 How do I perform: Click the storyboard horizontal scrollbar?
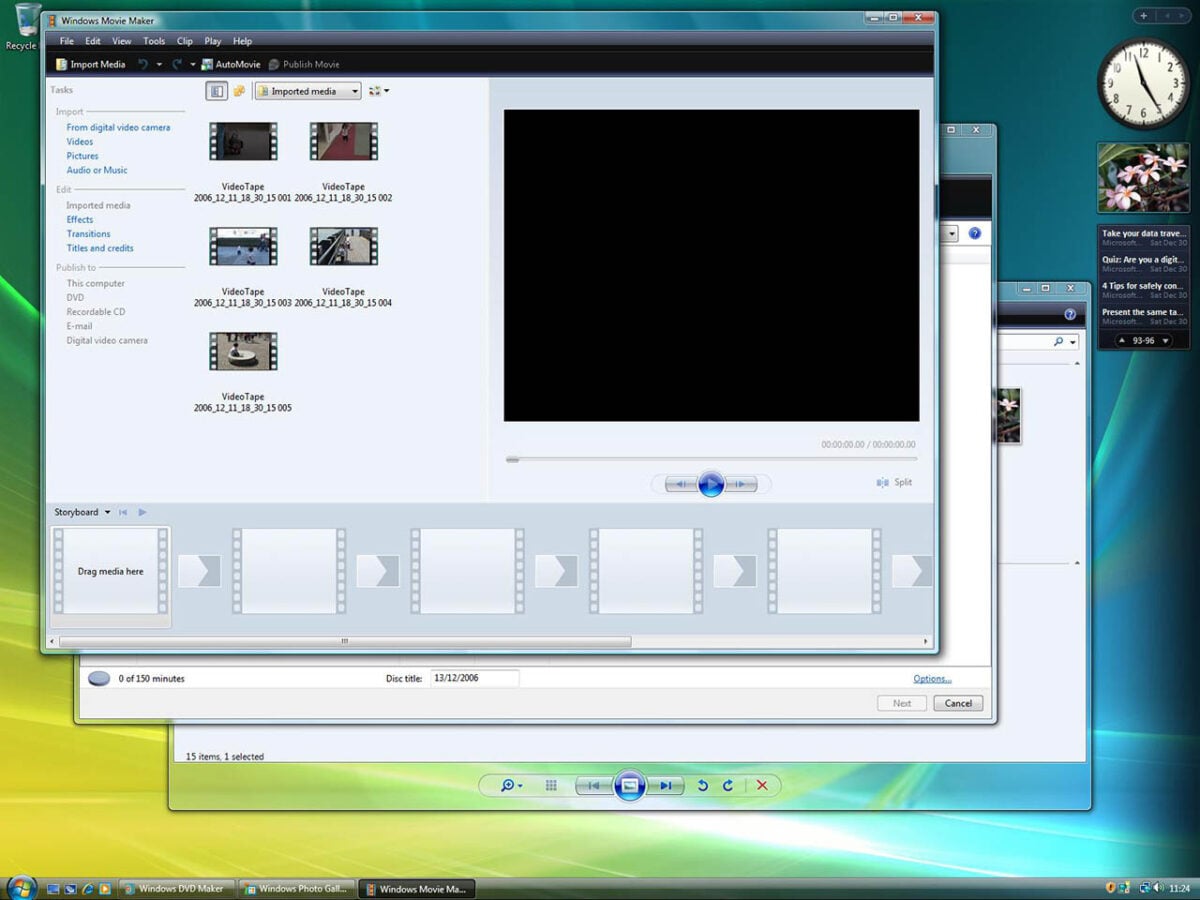345,641
